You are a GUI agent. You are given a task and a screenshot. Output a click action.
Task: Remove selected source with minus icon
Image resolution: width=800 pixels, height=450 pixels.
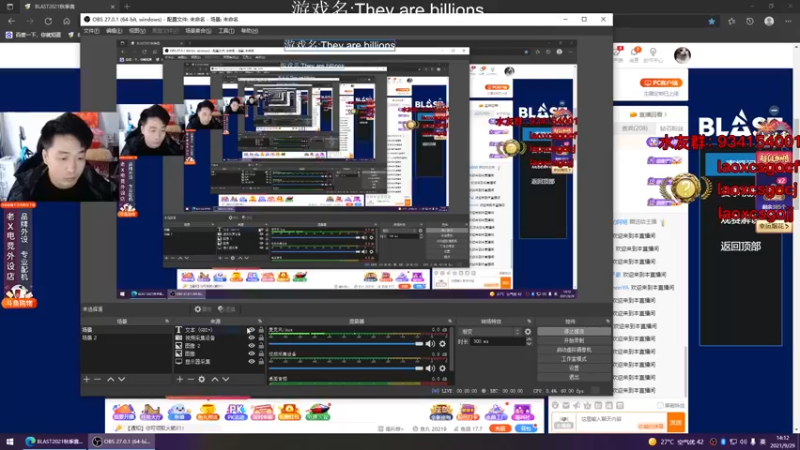[x=191, y=380]
